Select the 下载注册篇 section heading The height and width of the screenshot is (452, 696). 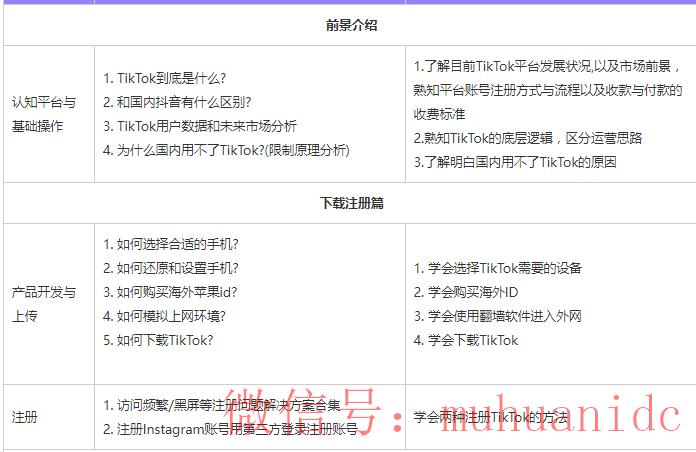click(351, 203)
